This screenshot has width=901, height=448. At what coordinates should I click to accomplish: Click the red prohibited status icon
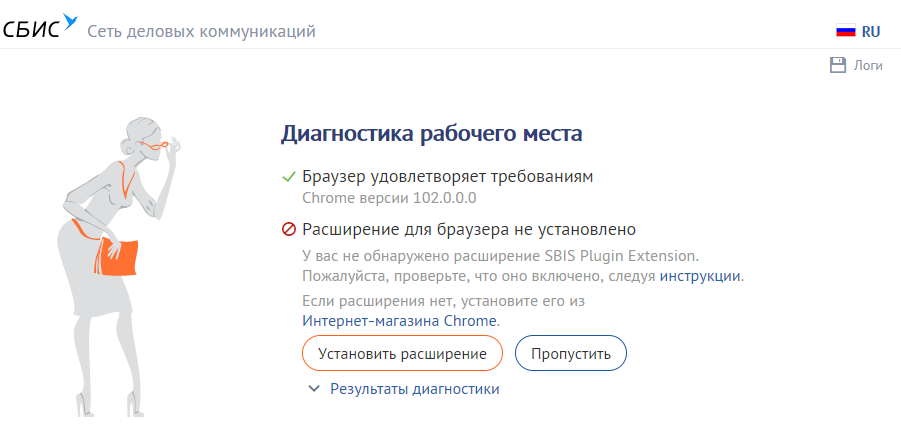click(x=289, y=229)
